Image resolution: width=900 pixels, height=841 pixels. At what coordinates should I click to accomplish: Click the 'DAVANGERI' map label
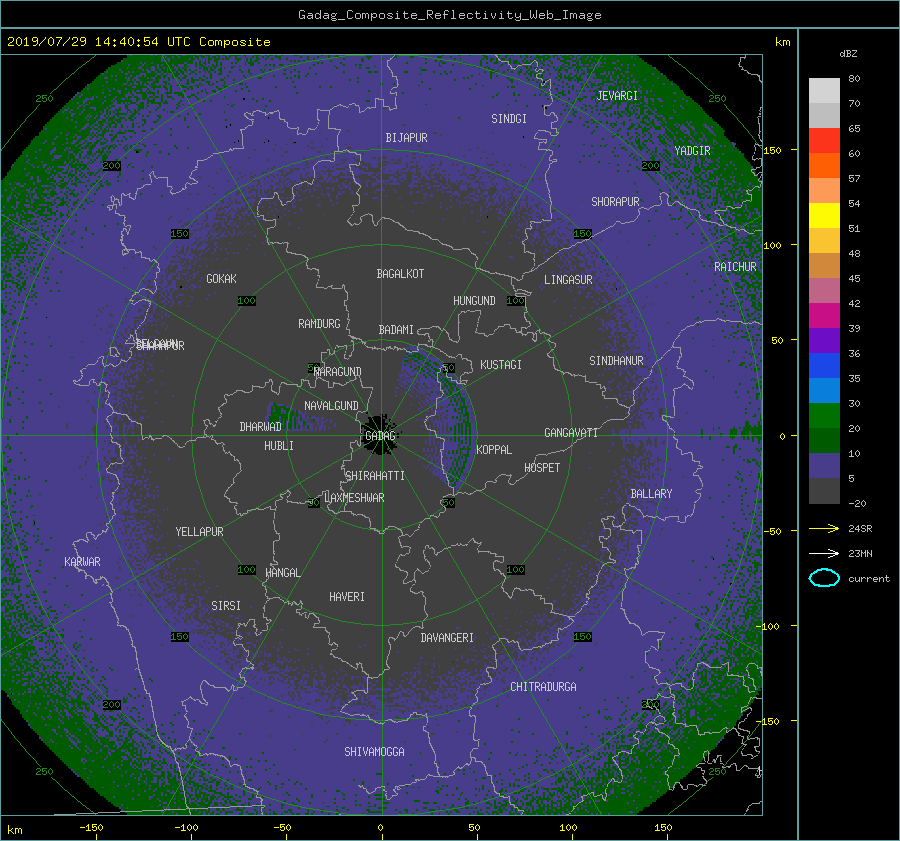(x=447, y=638)
